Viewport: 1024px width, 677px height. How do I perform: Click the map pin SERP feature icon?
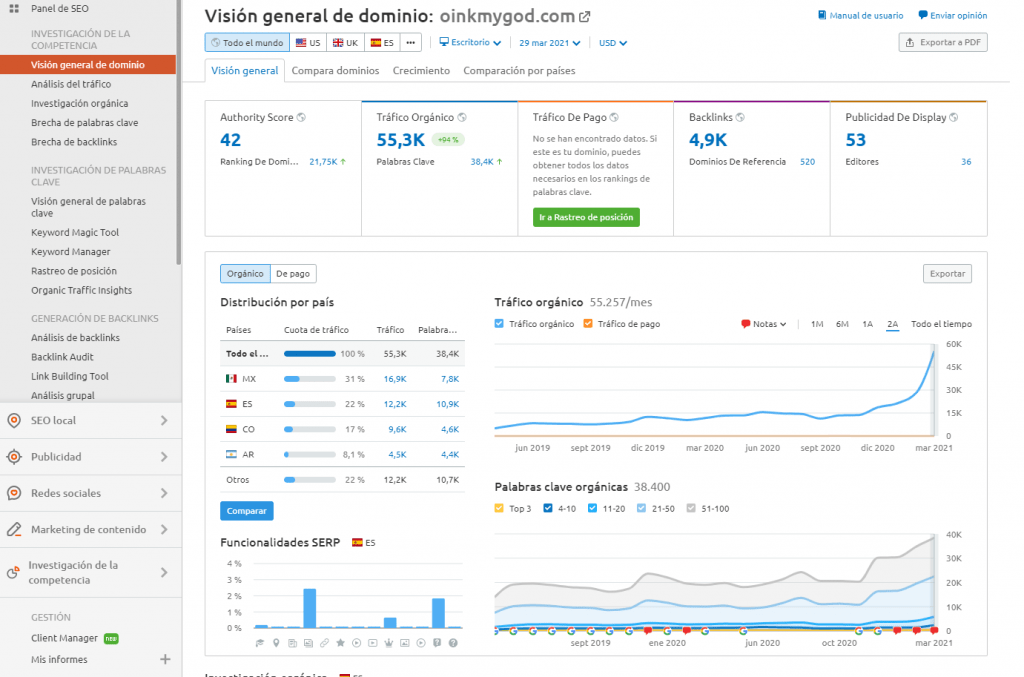pyautogui.click(x=276, y=641)
